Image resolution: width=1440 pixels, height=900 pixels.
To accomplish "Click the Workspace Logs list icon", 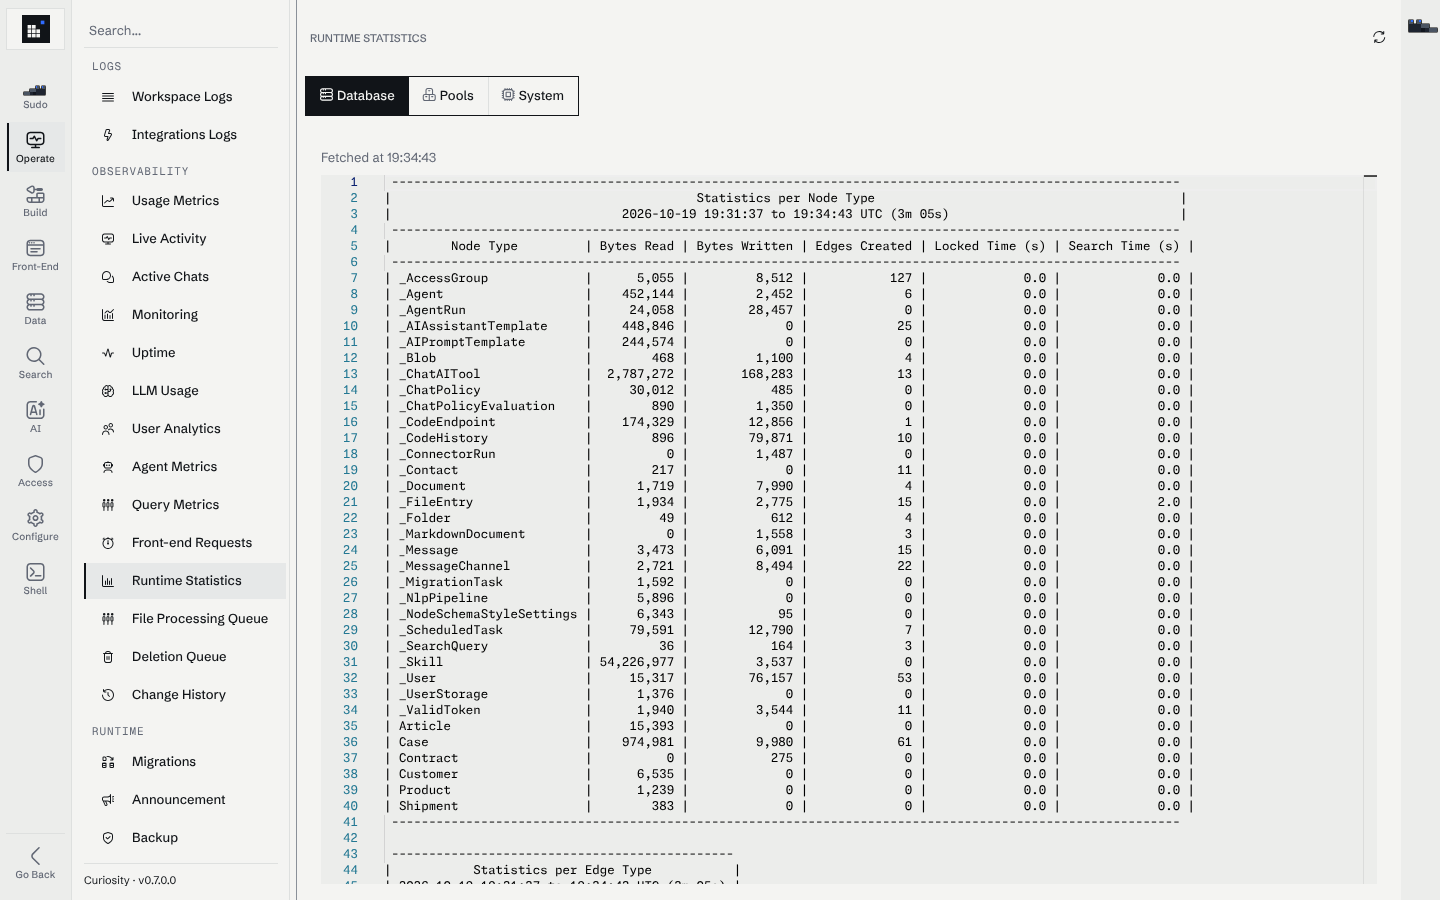I will (x=108, y=97).
